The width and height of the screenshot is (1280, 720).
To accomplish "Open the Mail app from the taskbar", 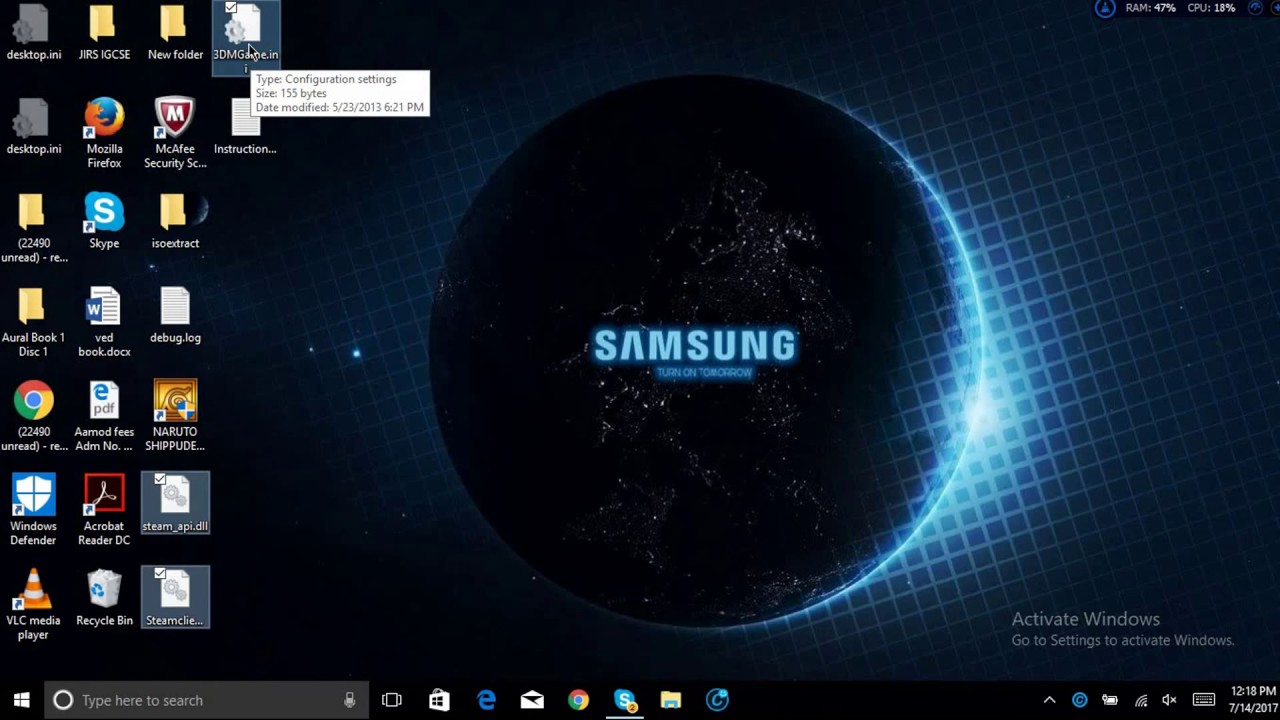I will click(532, 700).
